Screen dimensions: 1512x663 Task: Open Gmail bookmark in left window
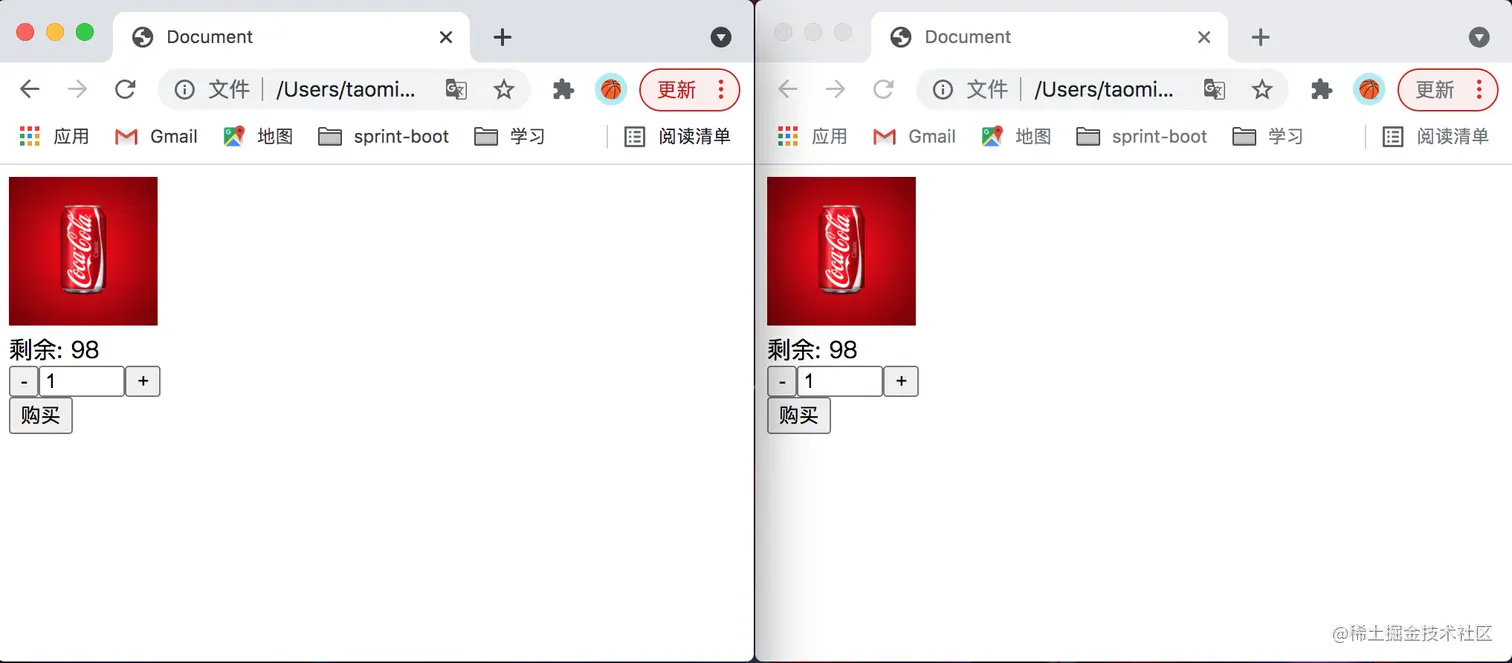coord(156,136)
